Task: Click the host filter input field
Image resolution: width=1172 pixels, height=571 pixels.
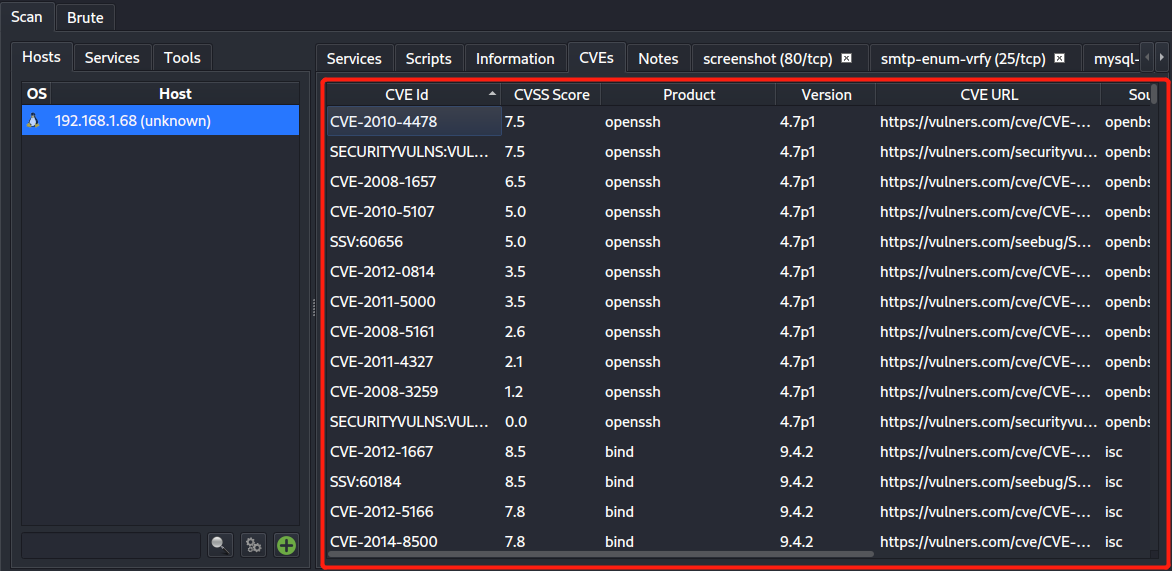Action: coord(111,545)
